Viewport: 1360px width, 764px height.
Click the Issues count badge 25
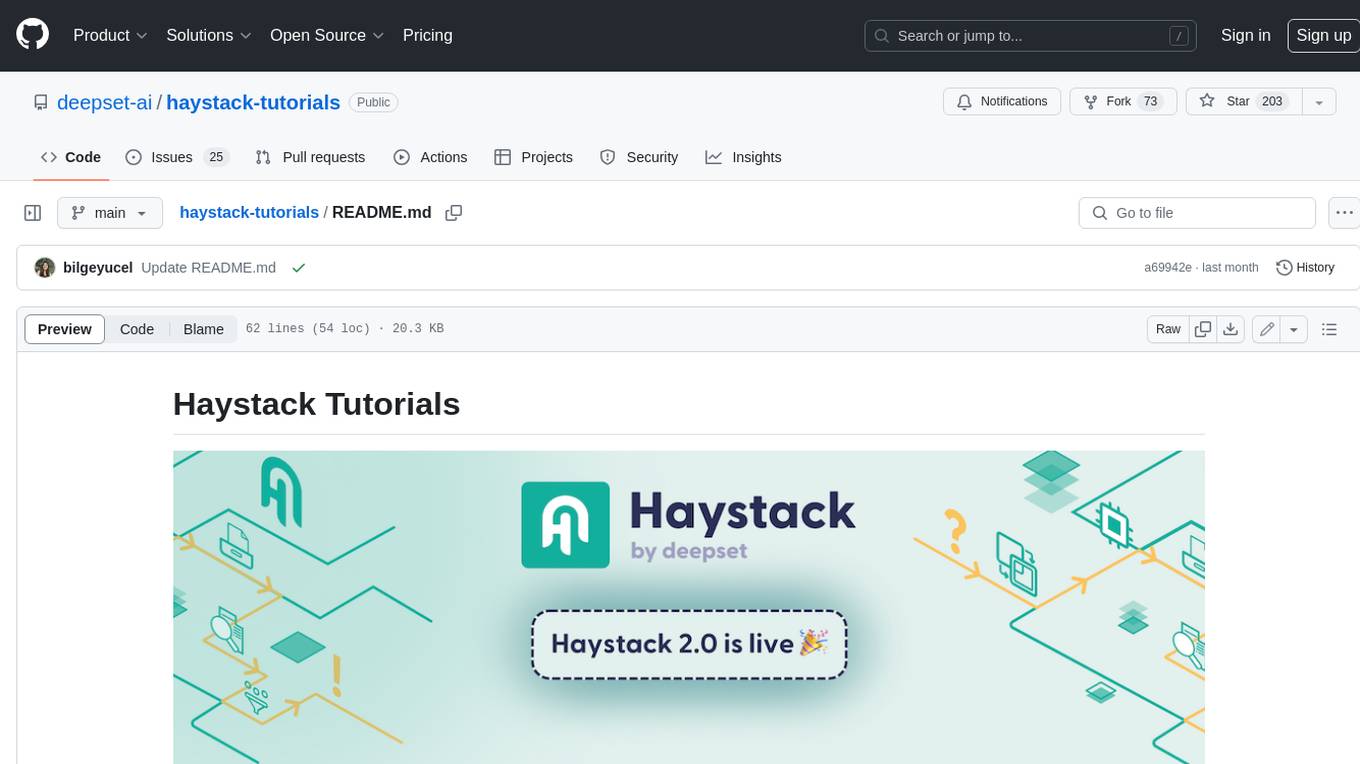tap(216, 157)
